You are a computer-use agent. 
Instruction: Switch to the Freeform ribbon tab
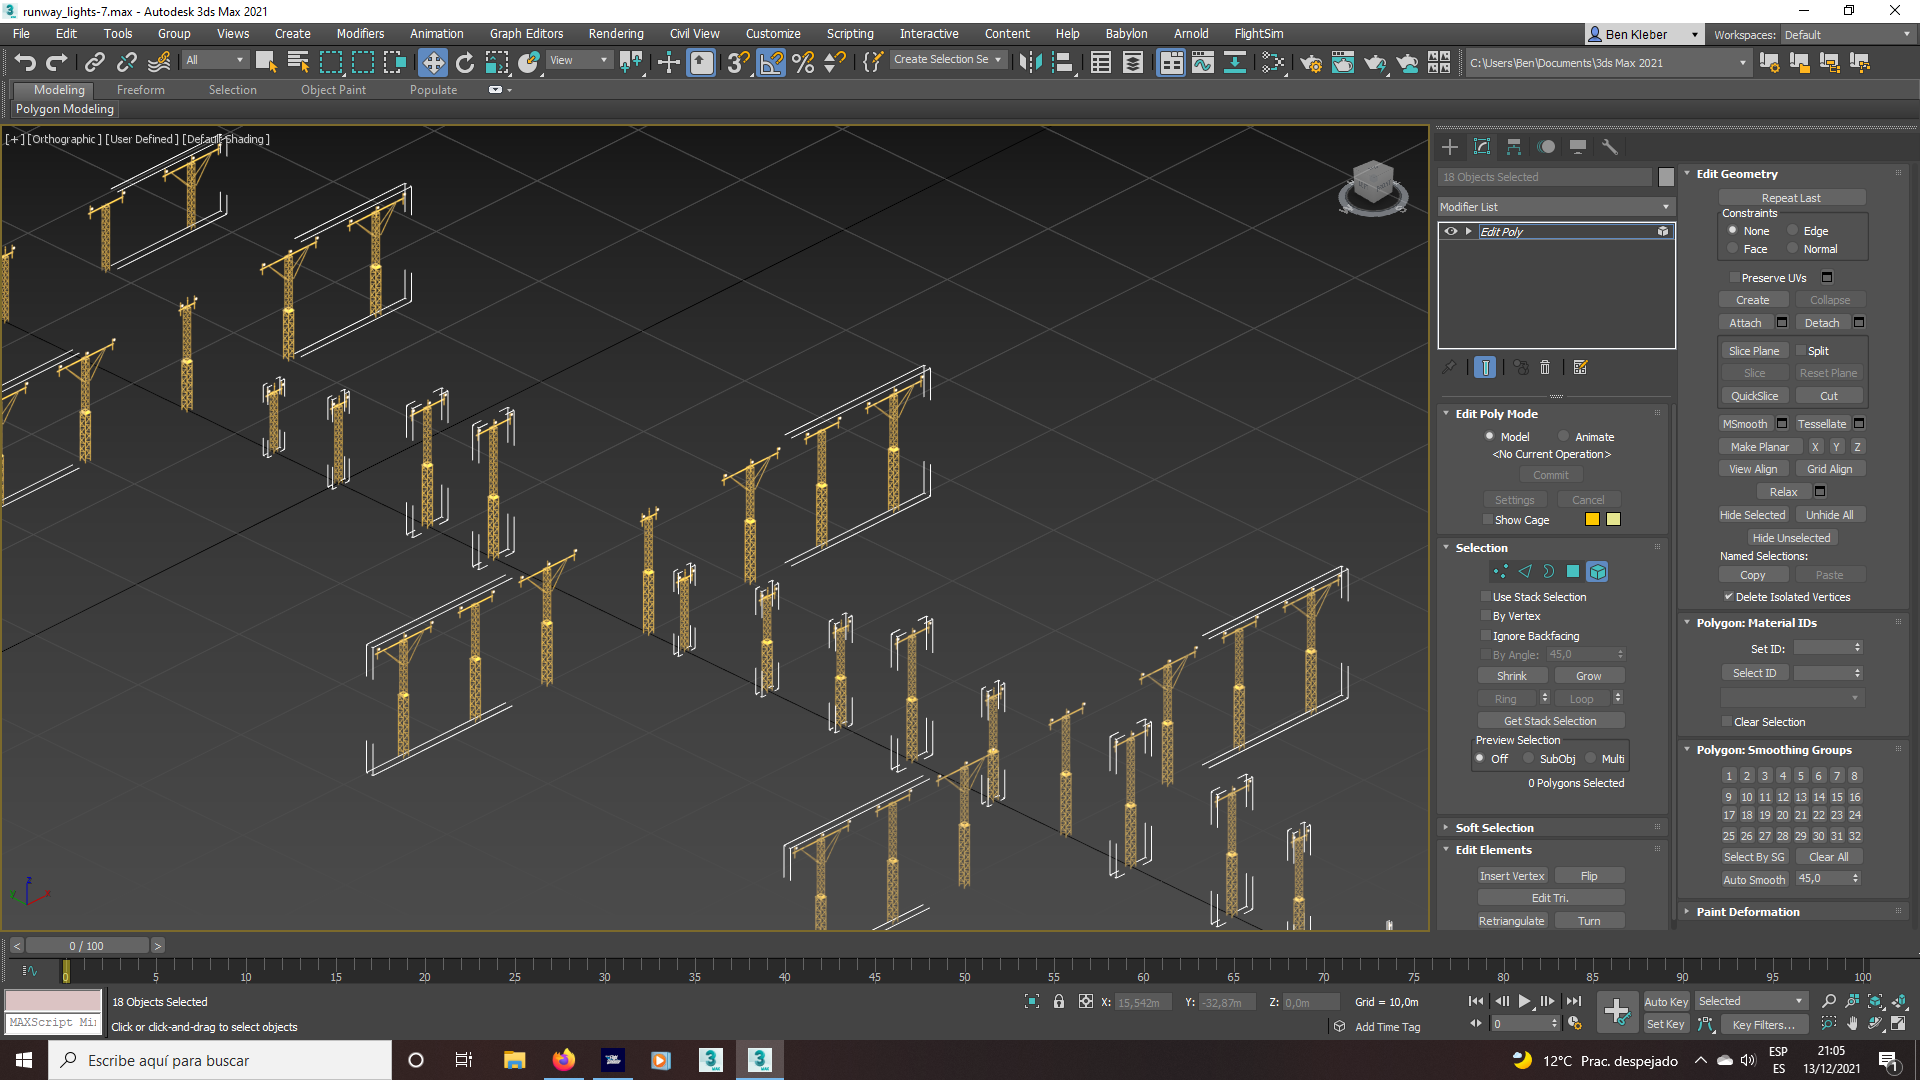click(x=140, y=89)
